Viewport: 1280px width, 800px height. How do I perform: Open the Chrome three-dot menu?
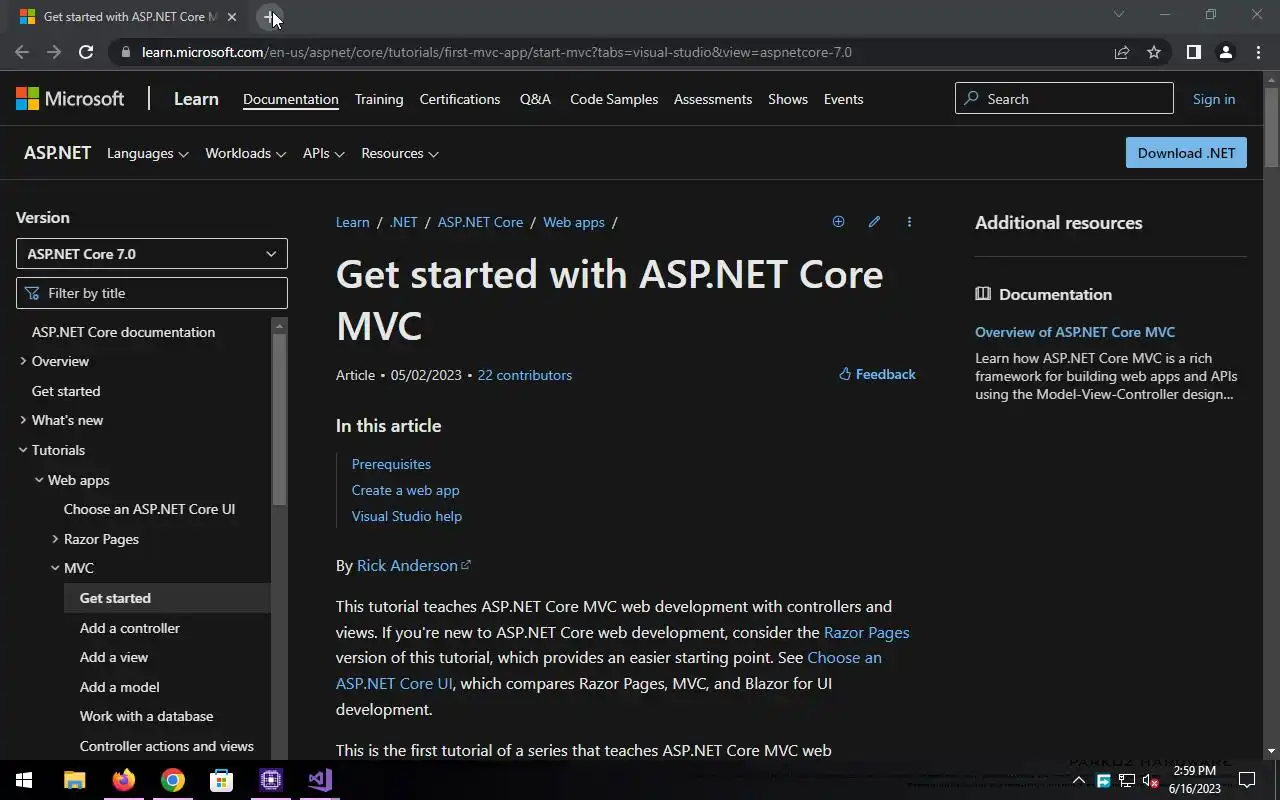(1258, 52)
